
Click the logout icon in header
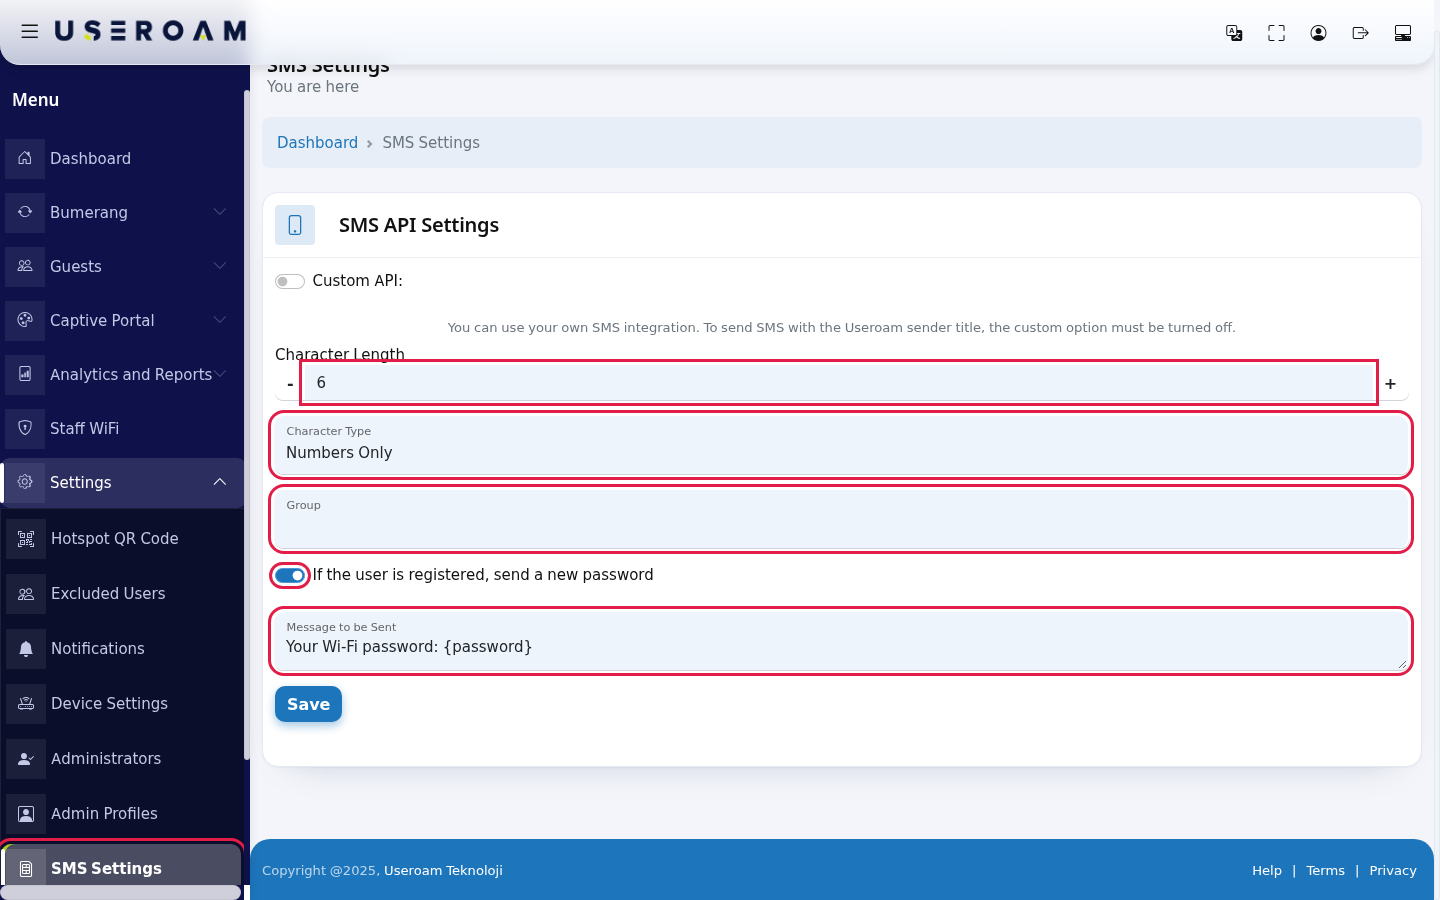pyautogui.click(x=1360, y=33)
